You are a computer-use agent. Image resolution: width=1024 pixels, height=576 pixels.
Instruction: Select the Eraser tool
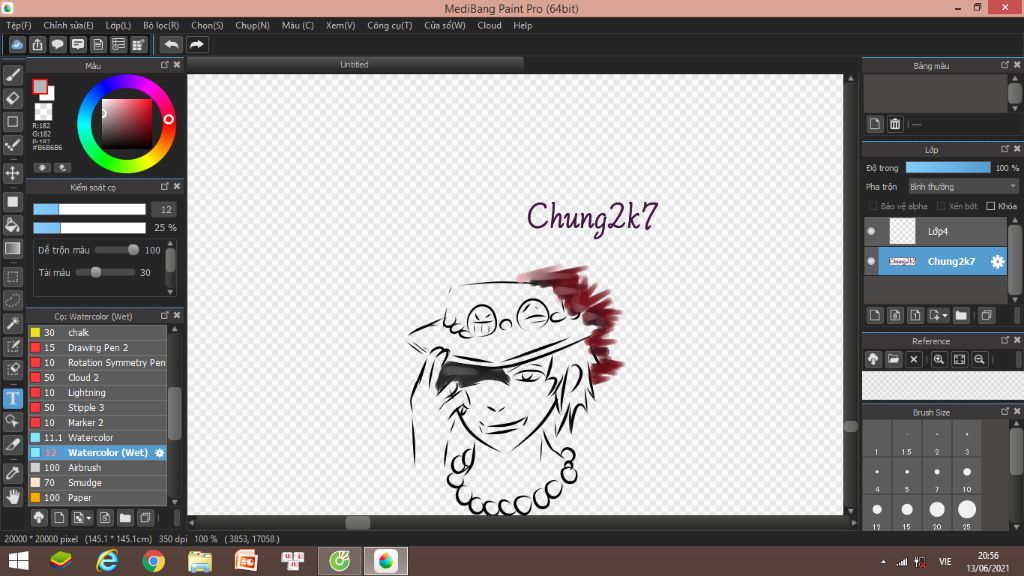click(12, 99)
